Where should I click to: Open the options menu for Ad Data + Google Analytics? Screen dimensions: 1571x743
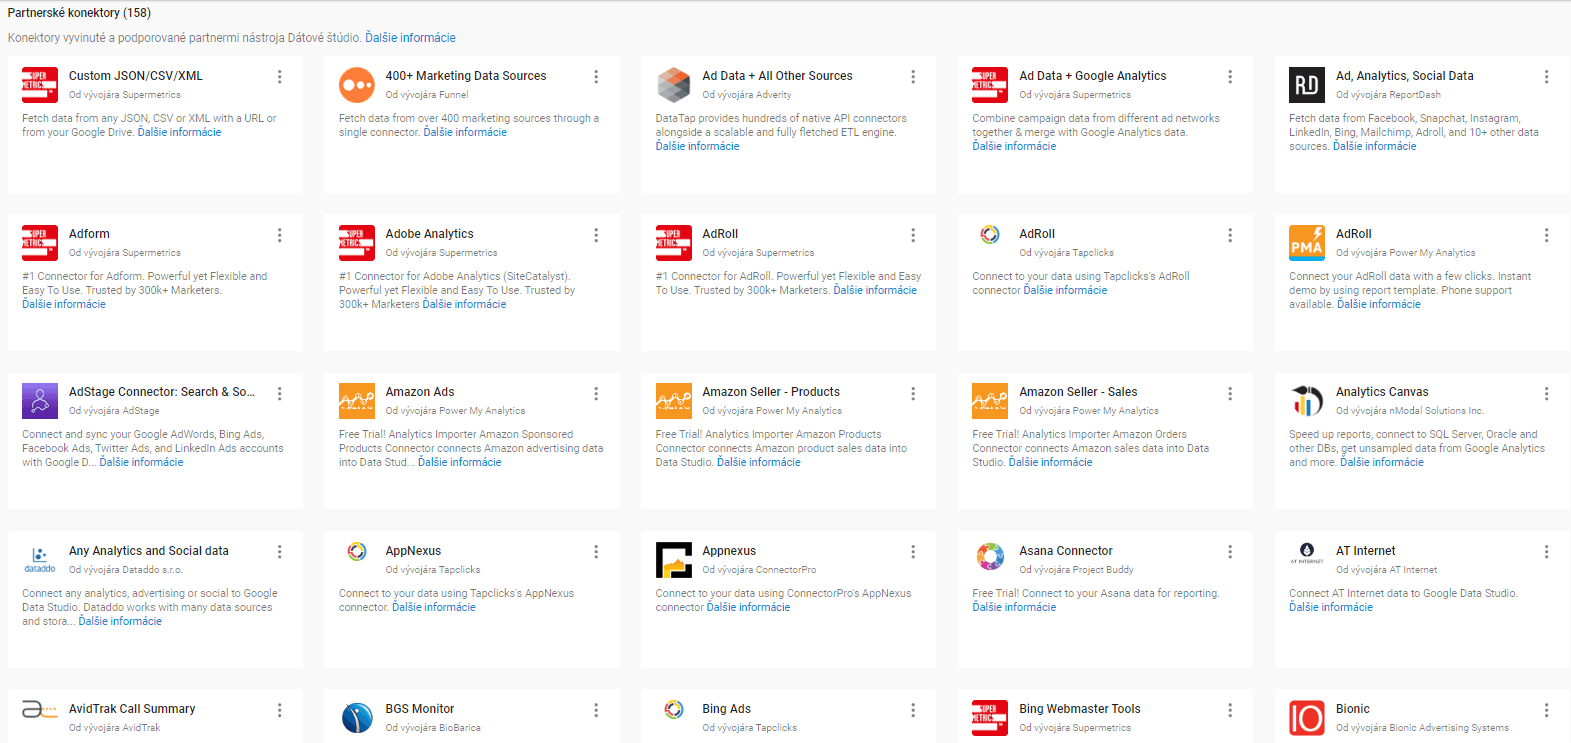pyautogui.click(x=1230, y=77)
